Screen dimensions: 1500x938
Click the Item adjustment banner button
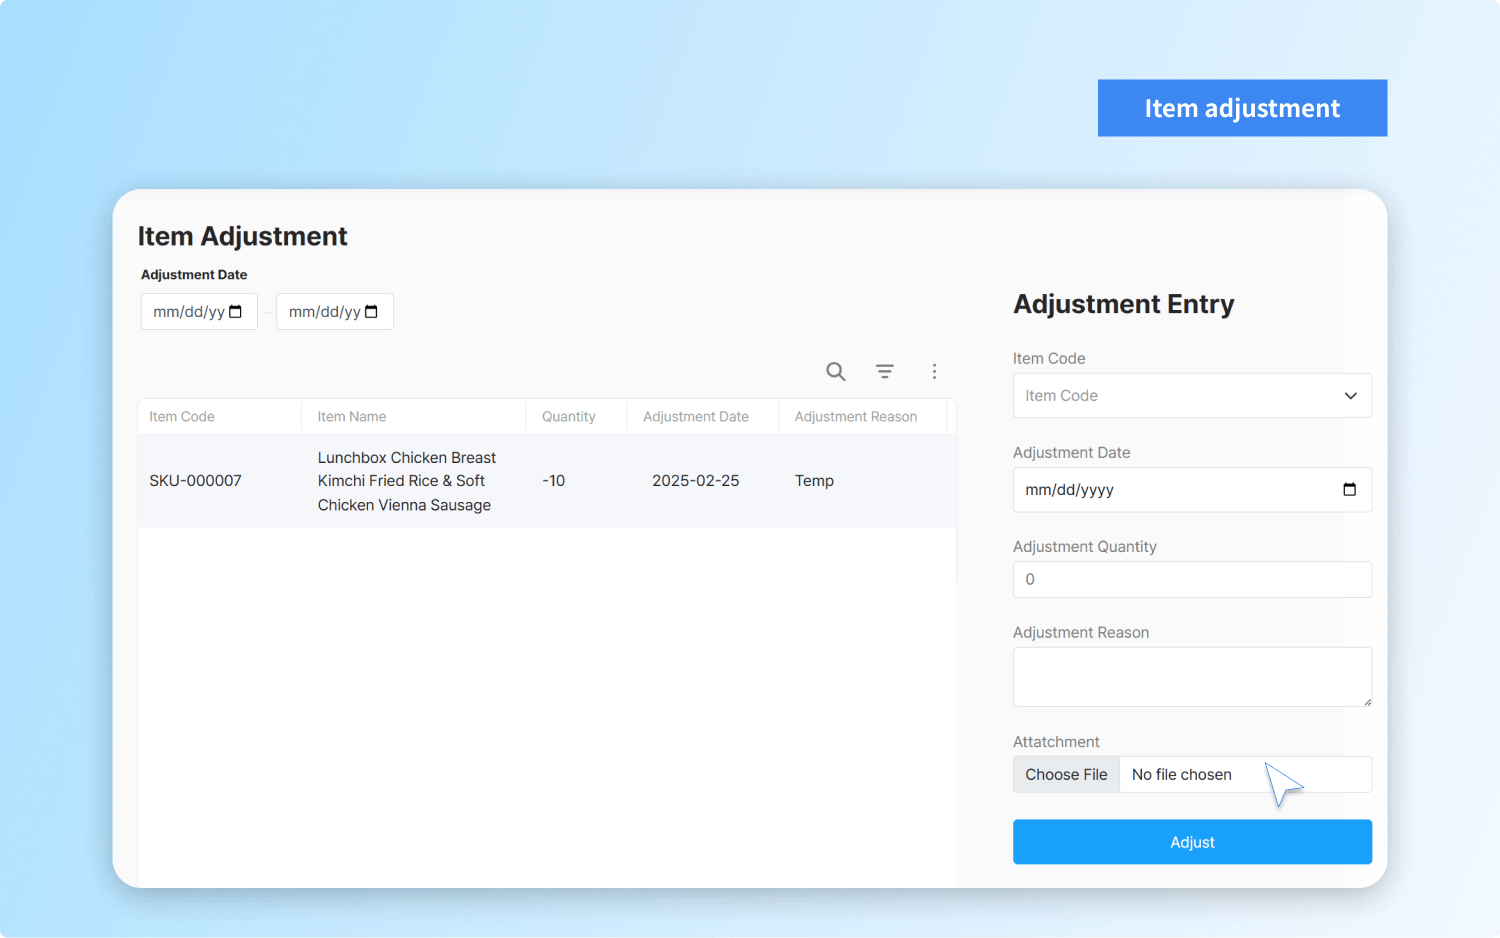1242,108
